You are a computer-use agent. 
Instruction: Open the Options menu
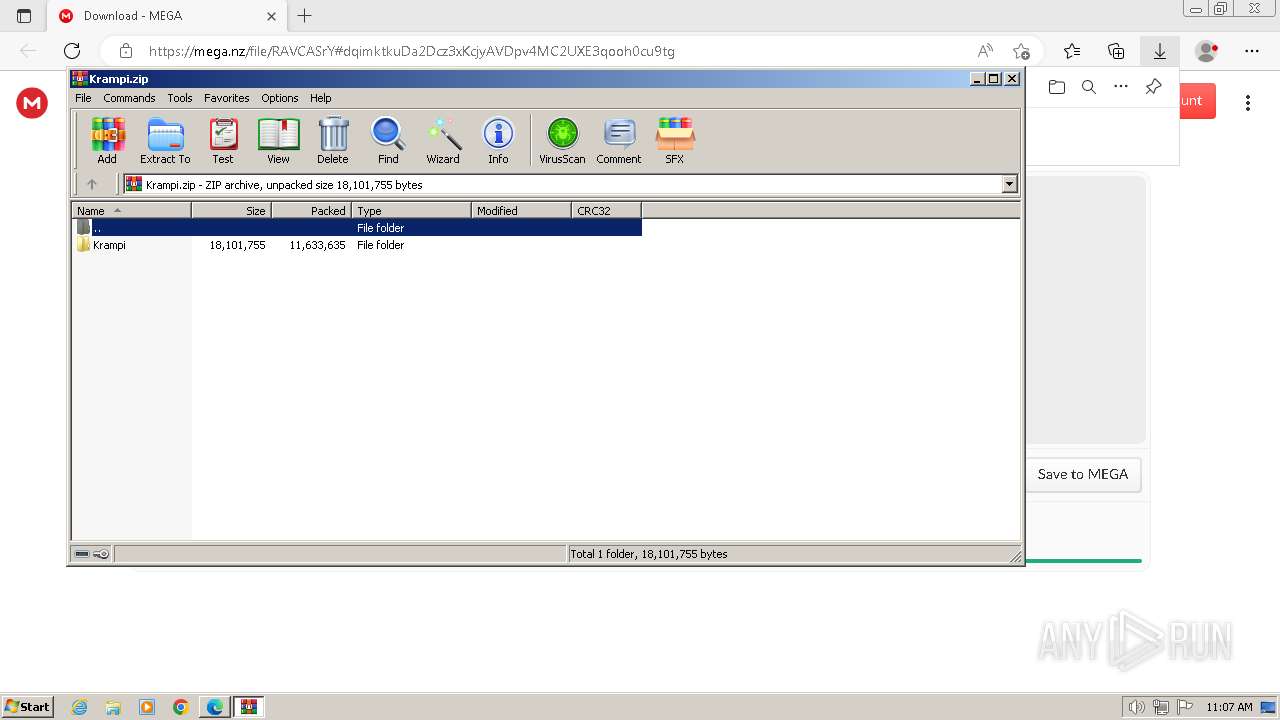[280, 98]
